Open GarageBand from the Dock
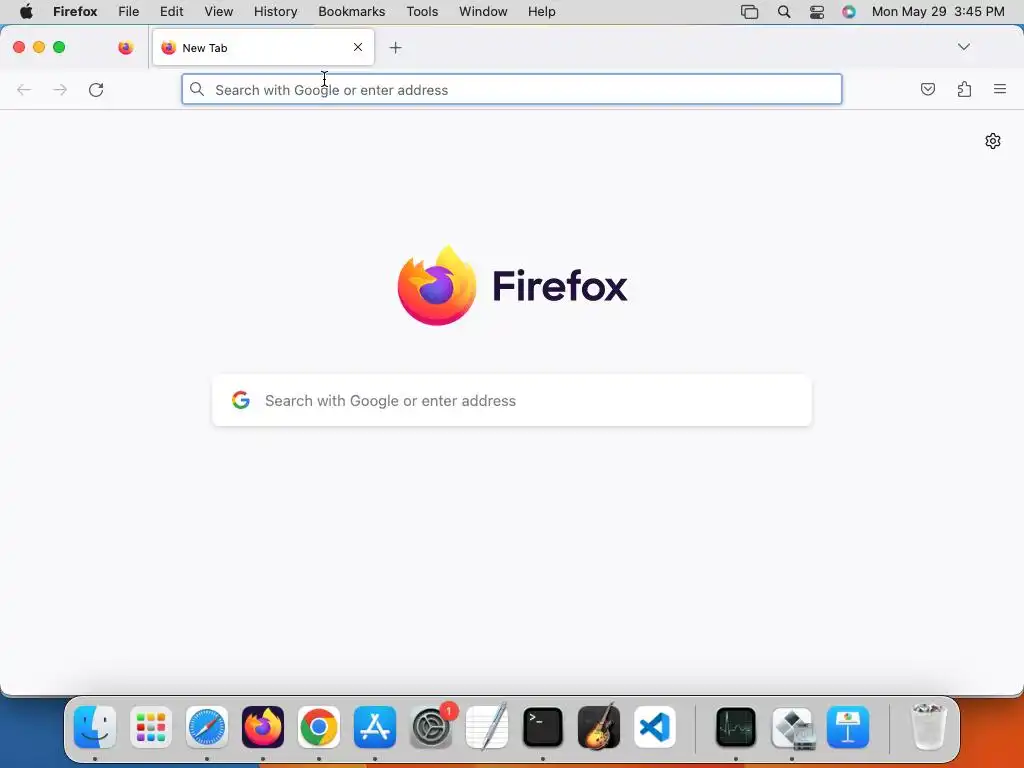Image resolution: width=1024 pixels, height=768 pixels. (599, 727)
